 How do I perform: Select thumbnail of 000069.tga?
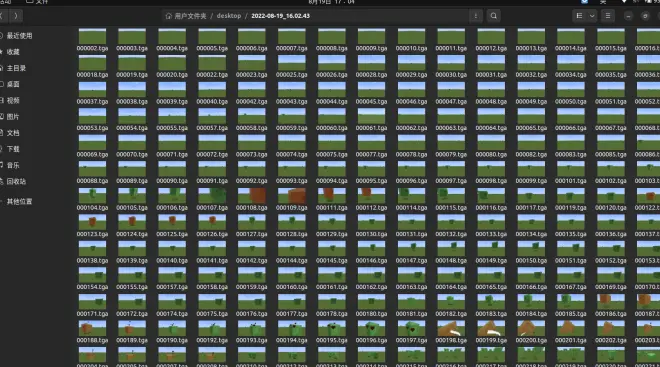(92, 142)
